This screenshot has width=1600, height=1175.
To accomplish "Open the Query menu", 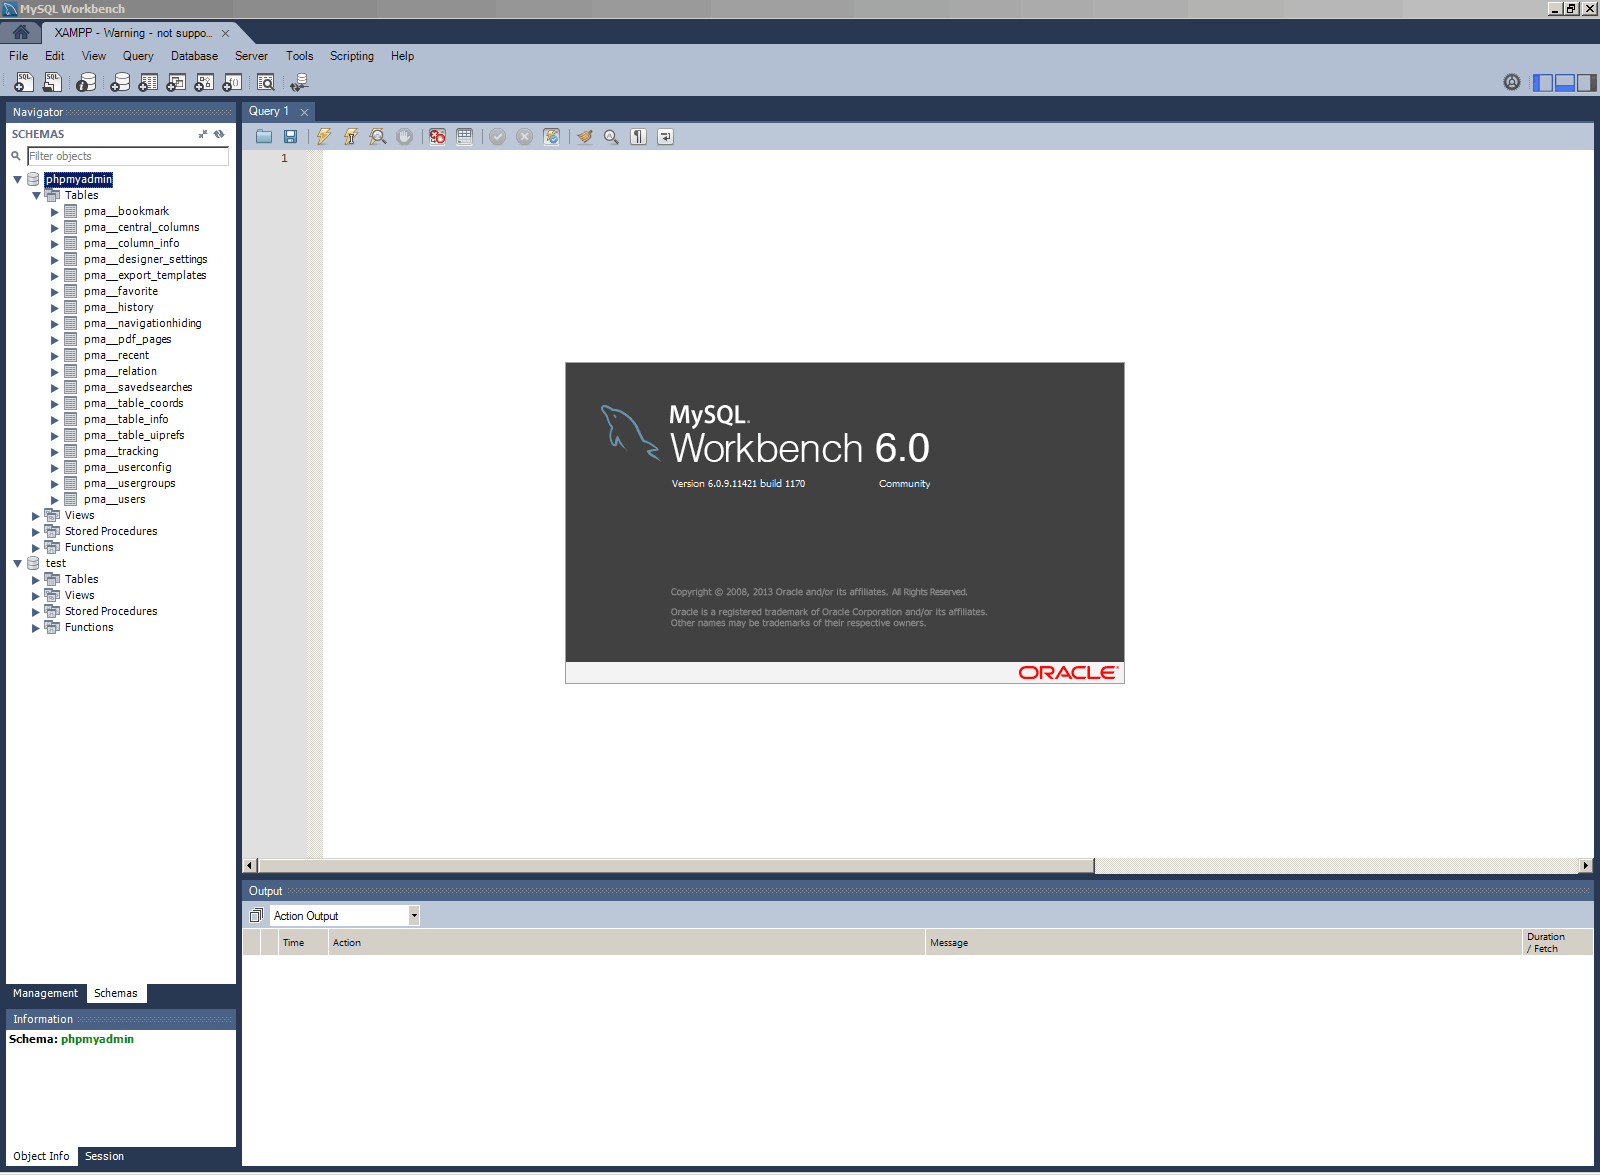I will (x=138, y=56).
